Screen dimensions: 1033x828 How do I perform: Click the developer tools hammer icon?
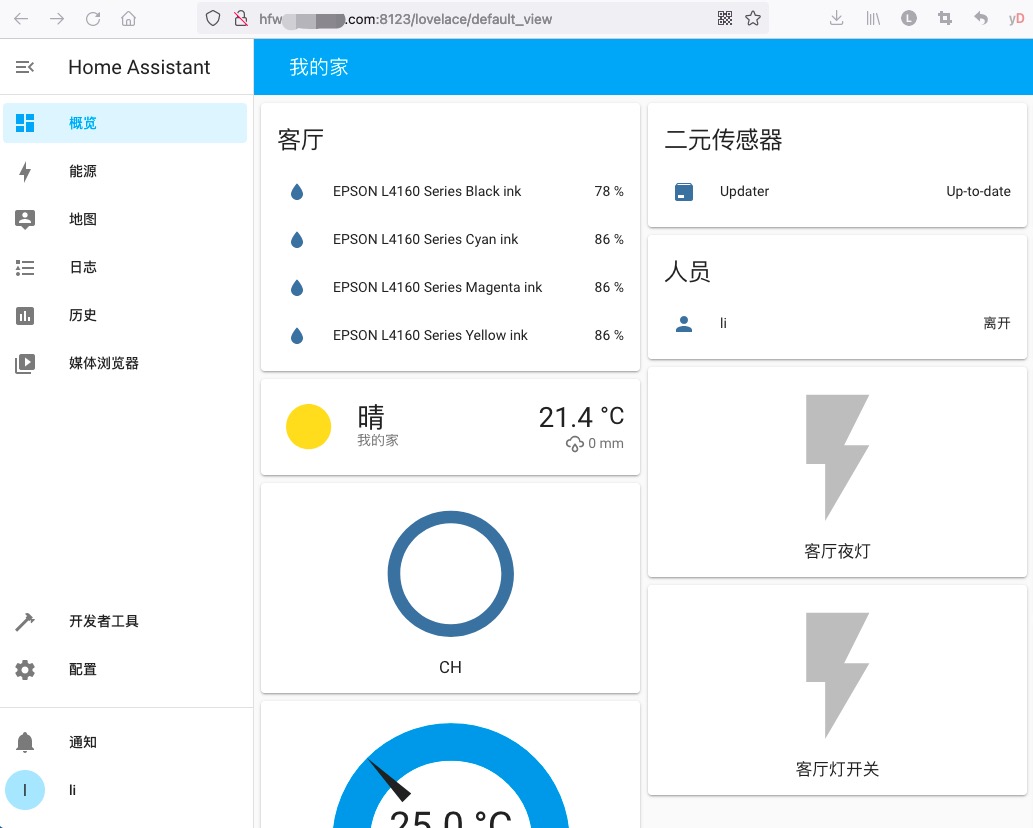pos(25,622)
